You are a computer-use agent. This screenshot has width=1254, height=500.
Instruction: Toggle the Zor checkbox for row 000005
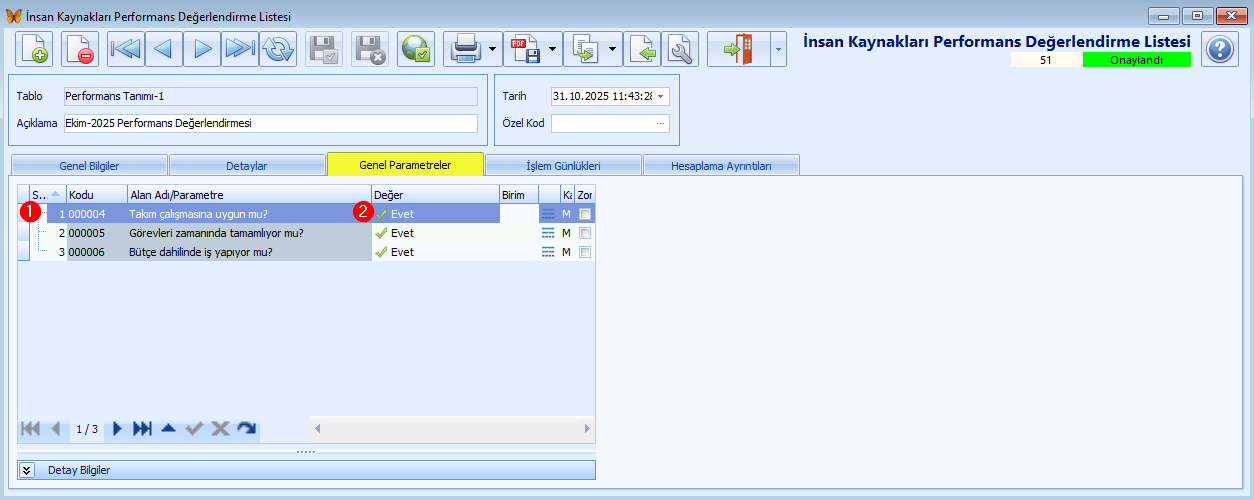tap(585, 233)
